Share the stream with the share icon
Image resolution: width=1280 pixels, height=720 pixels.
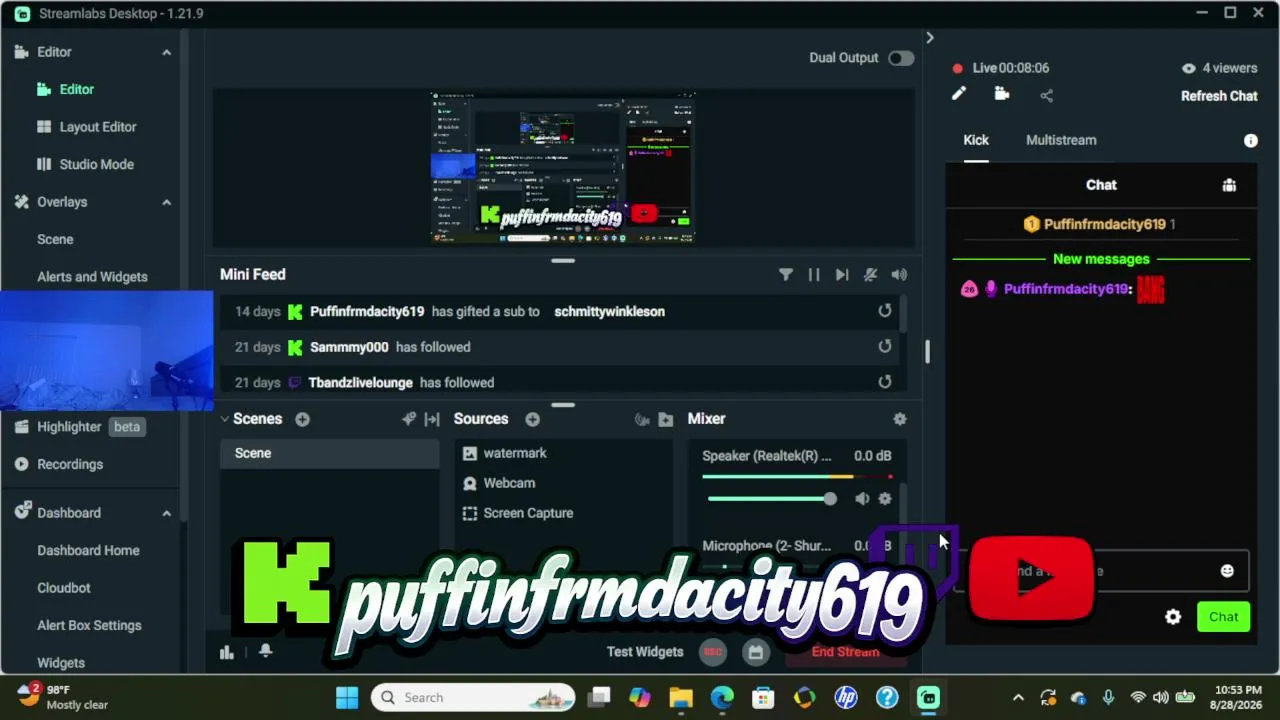coord(1047,96)
